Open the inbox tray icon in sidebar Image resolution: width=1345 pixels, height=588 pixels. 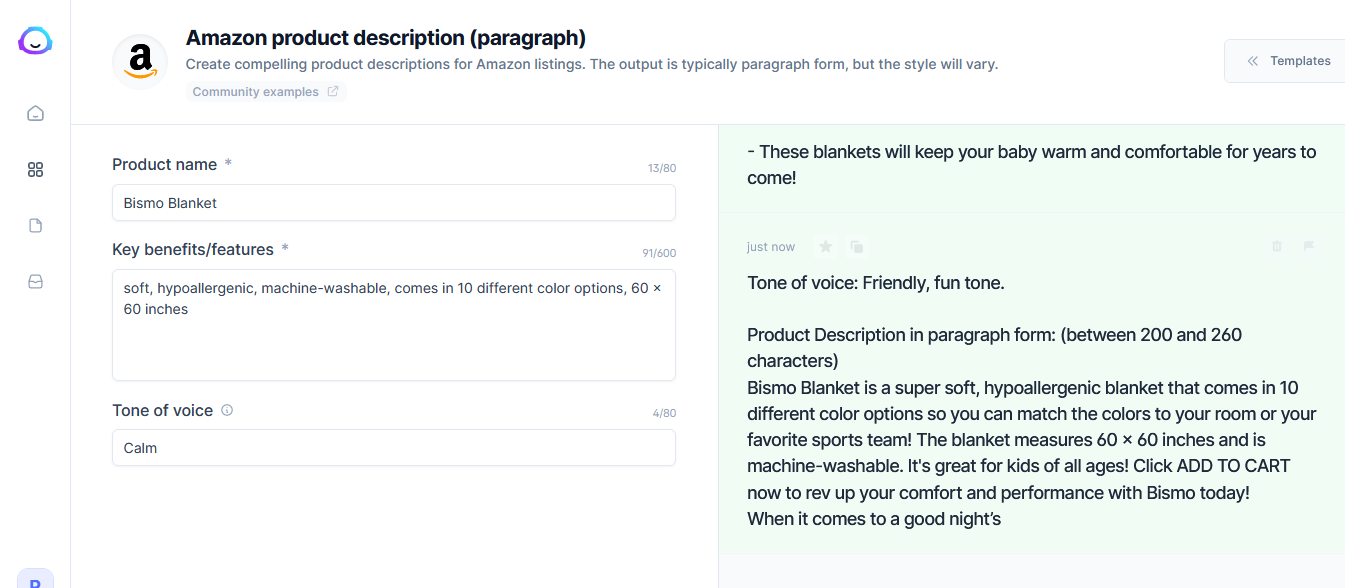[35, 282]
